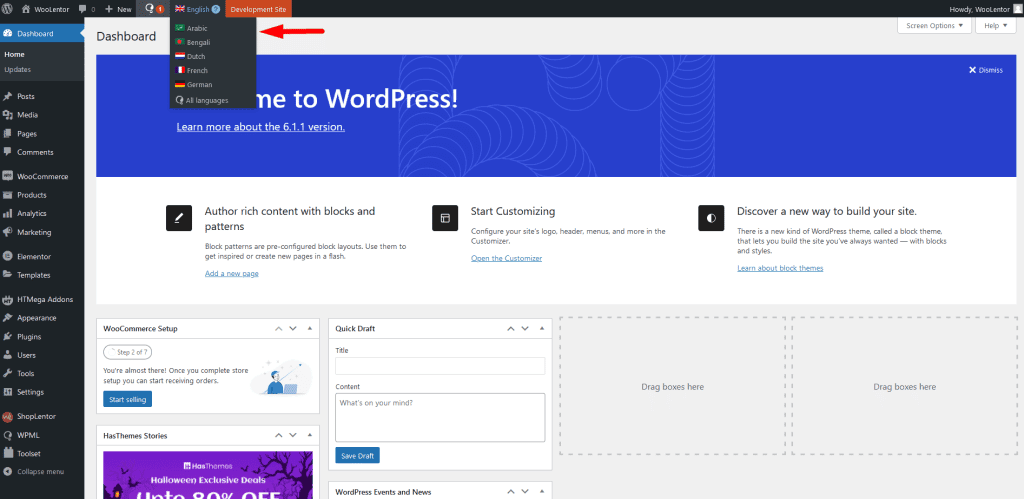Click the Products box icon
1024x499 pixels.
click(8, 195)
